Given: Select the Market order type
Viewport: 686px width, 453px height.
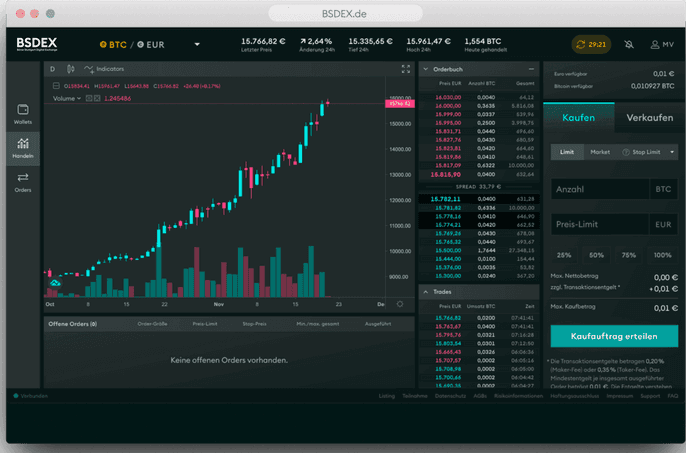Looking at the screenshot, I should click(x=600, y=152).
